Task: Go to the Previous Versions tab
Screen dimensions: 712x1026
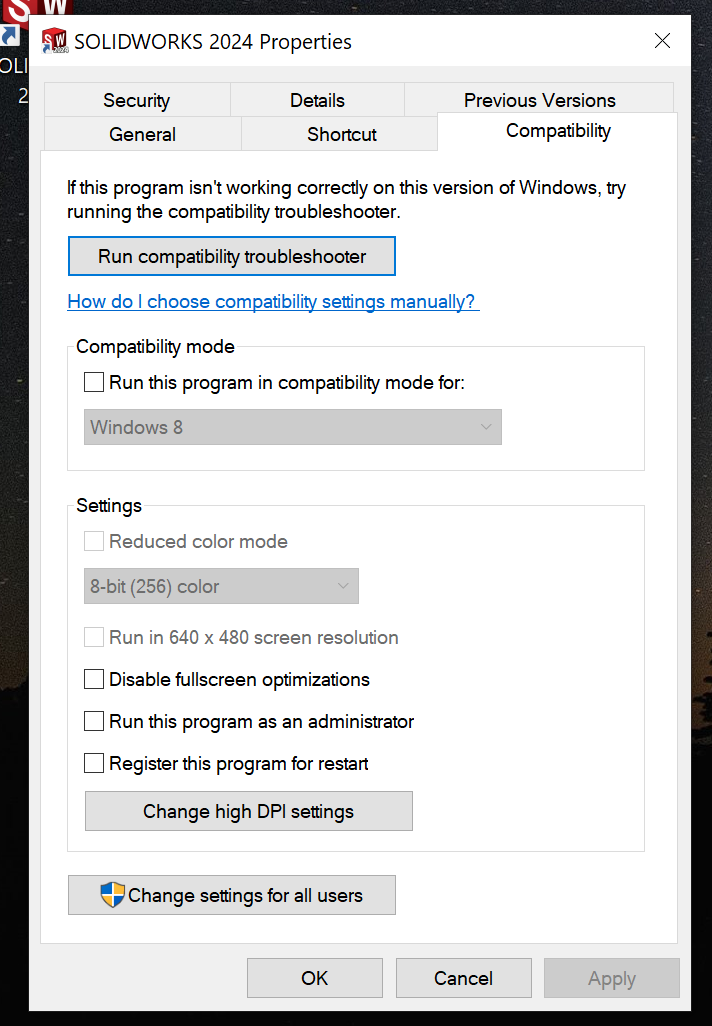Action: [x=539, y=100]
